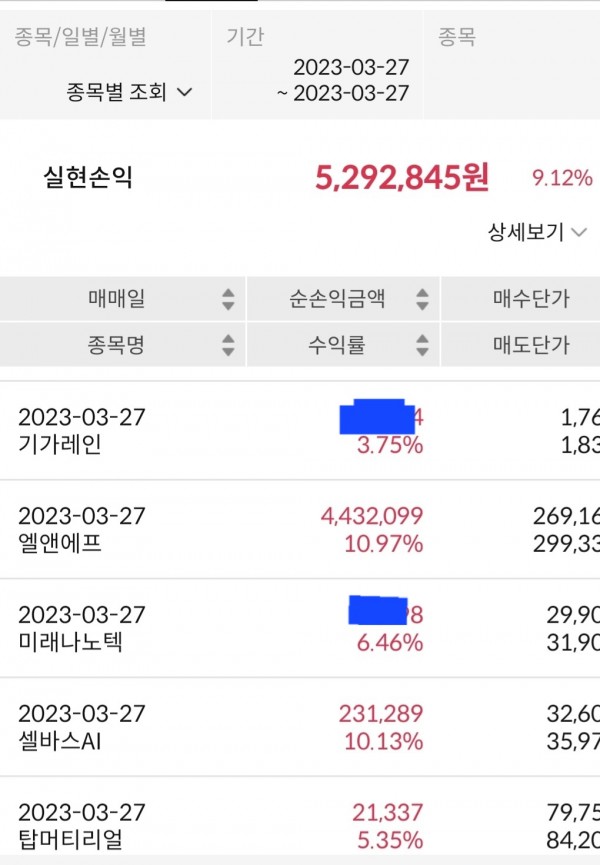Click the 9.12% total return rate
This screenshot has width=600, height=865.
click(x=562, y=178)
